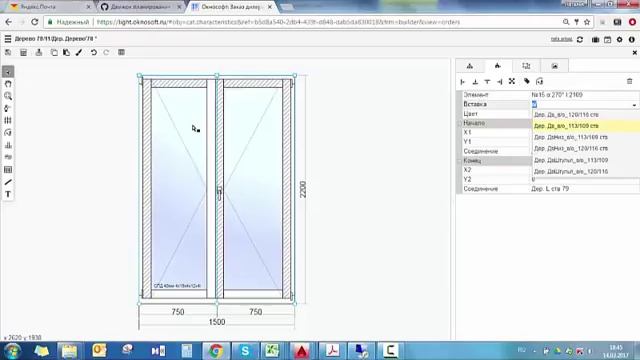Click the refresh sync icon at top right
The image size is (640, 360).
pos(580,40)
